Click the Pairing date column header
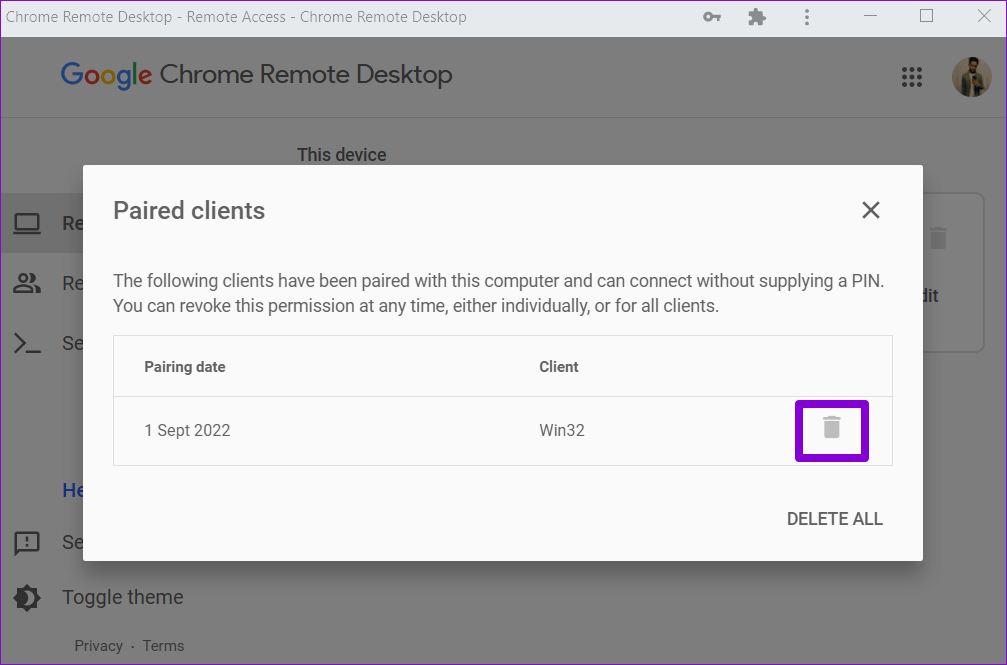Image resolution: width=1007 pixels, height=665 pixels. [x=185, y=367]
